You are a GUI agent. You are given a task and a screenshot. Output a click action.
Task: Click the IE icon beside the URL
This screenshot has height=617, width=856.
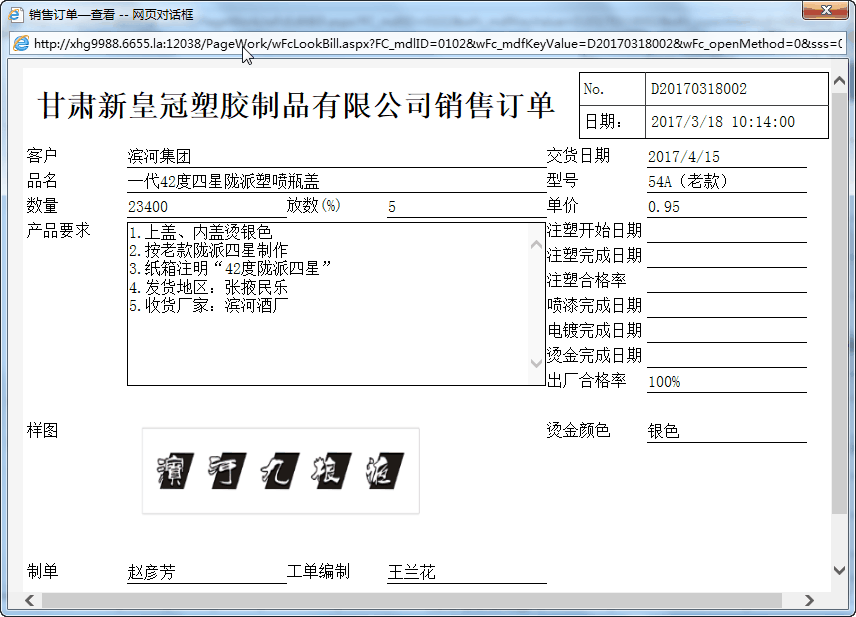20,43
